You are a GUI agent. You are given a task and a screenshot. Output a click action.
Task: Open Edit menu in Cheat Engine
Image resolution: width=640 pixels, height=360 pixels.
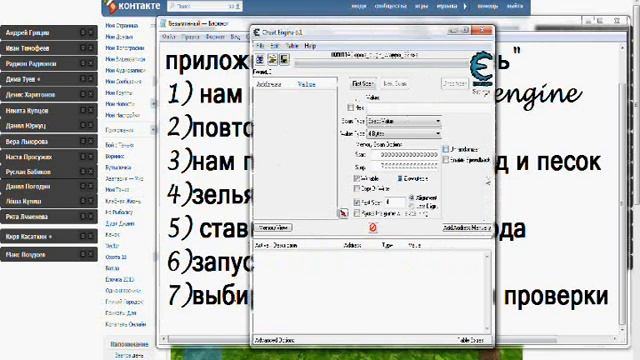pyautogui.click(x=275, y=46)
